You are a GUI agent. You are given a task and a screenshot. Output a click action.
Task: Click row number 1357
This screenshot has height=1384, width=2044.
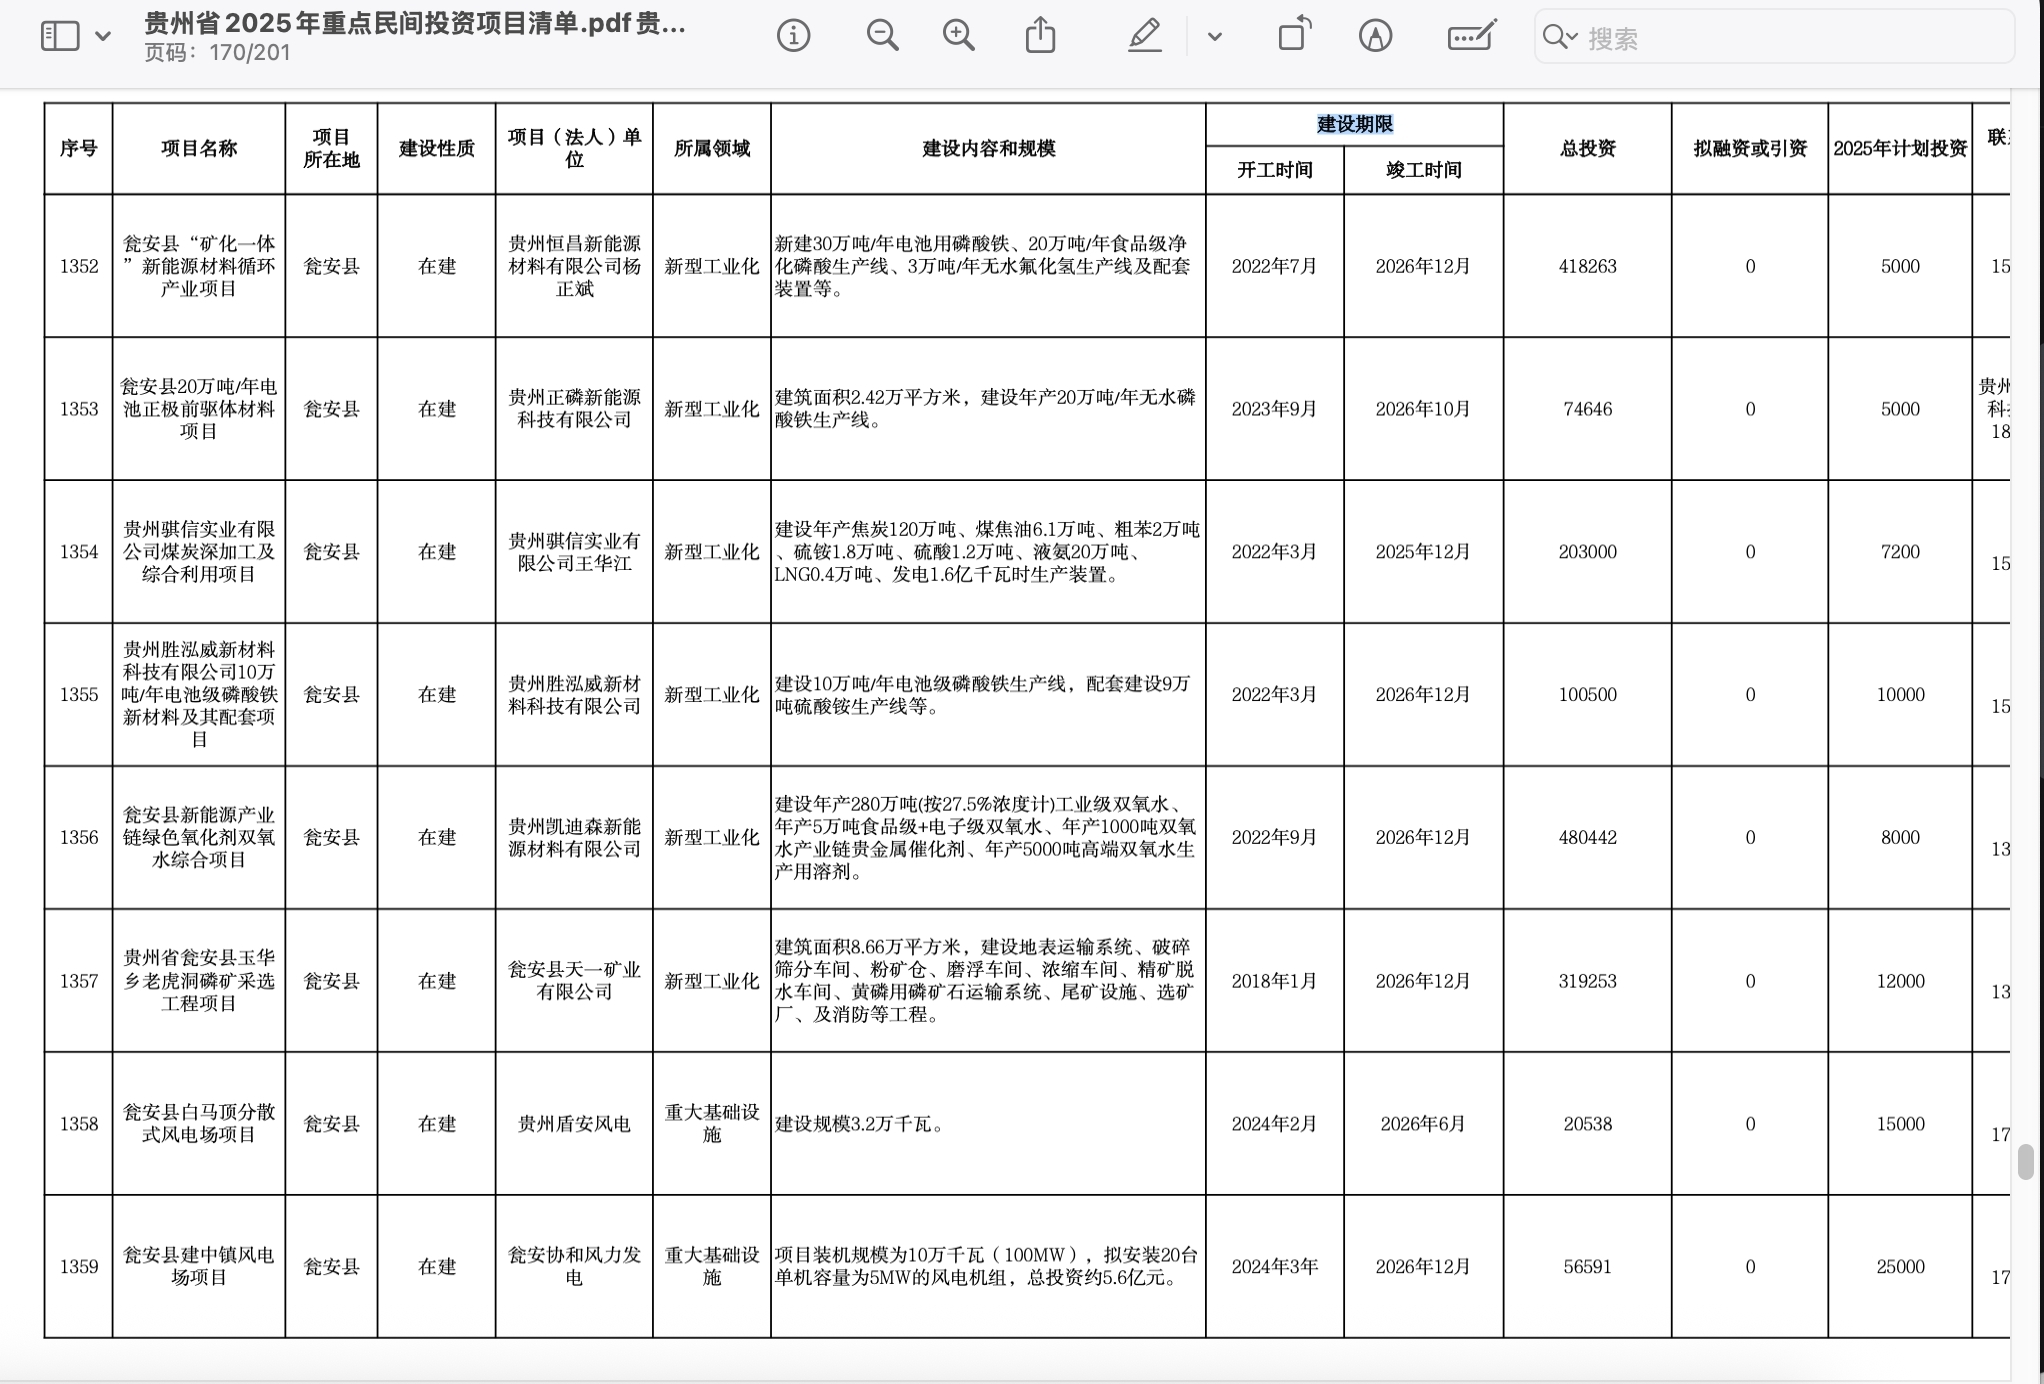[x=79, y=981]
